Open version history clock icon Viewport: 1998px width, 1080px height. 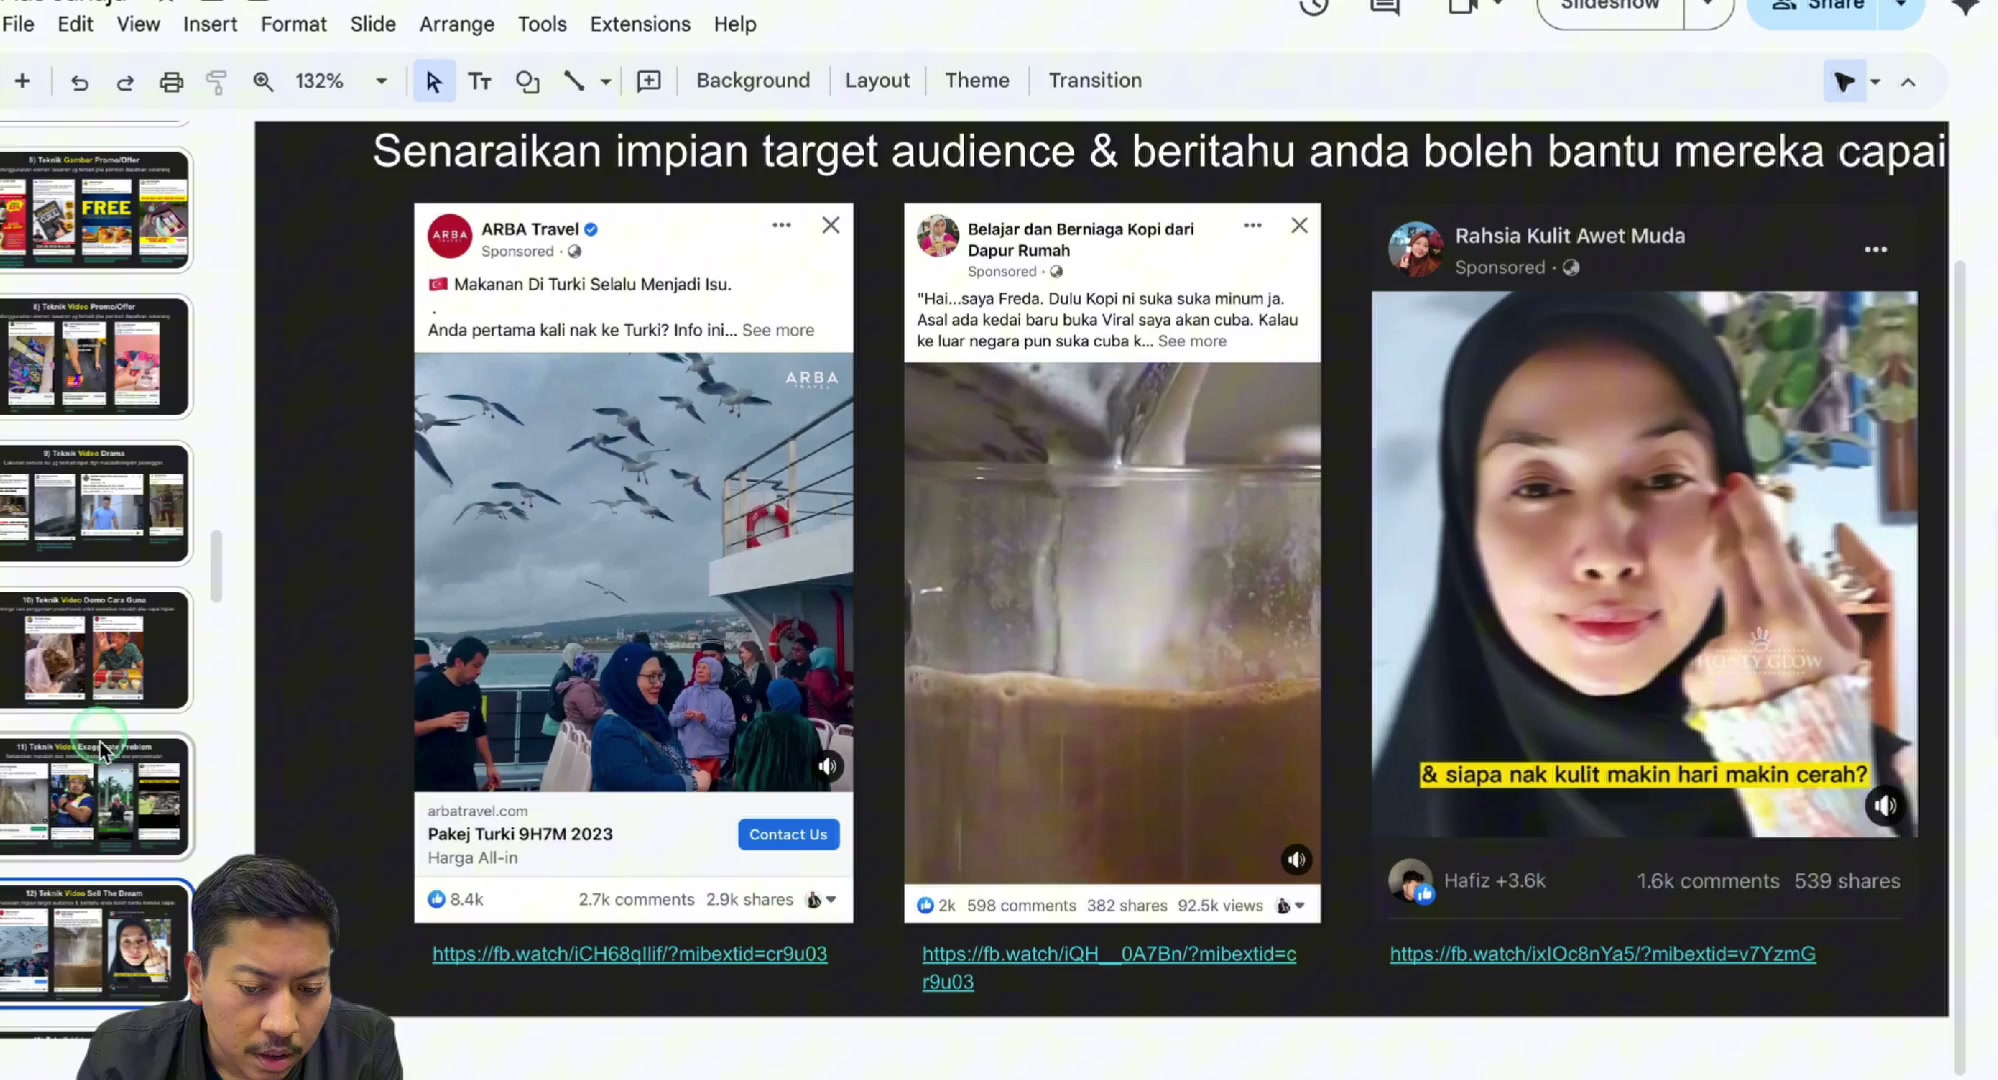point(1314,7)
